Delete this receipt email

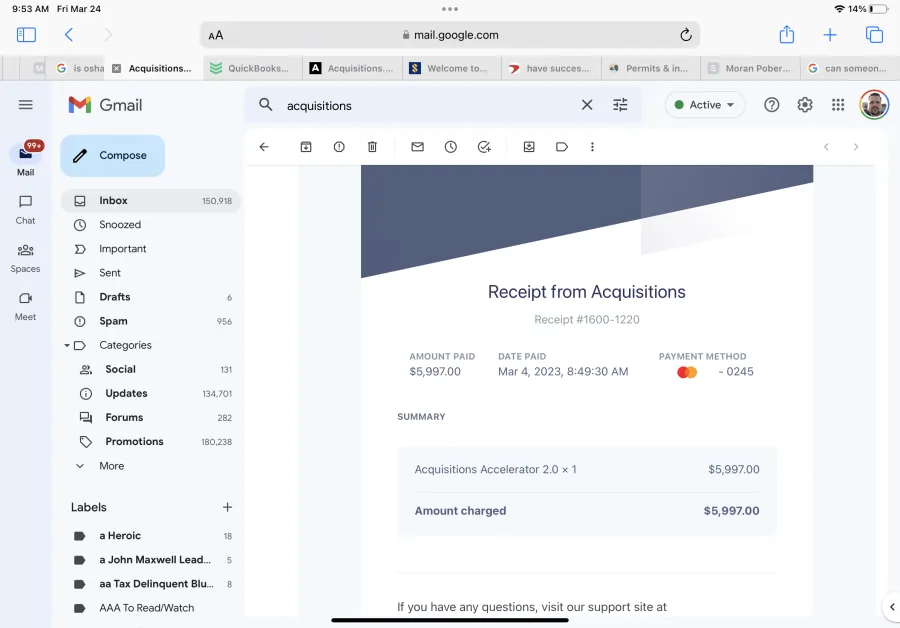point(373,147)
